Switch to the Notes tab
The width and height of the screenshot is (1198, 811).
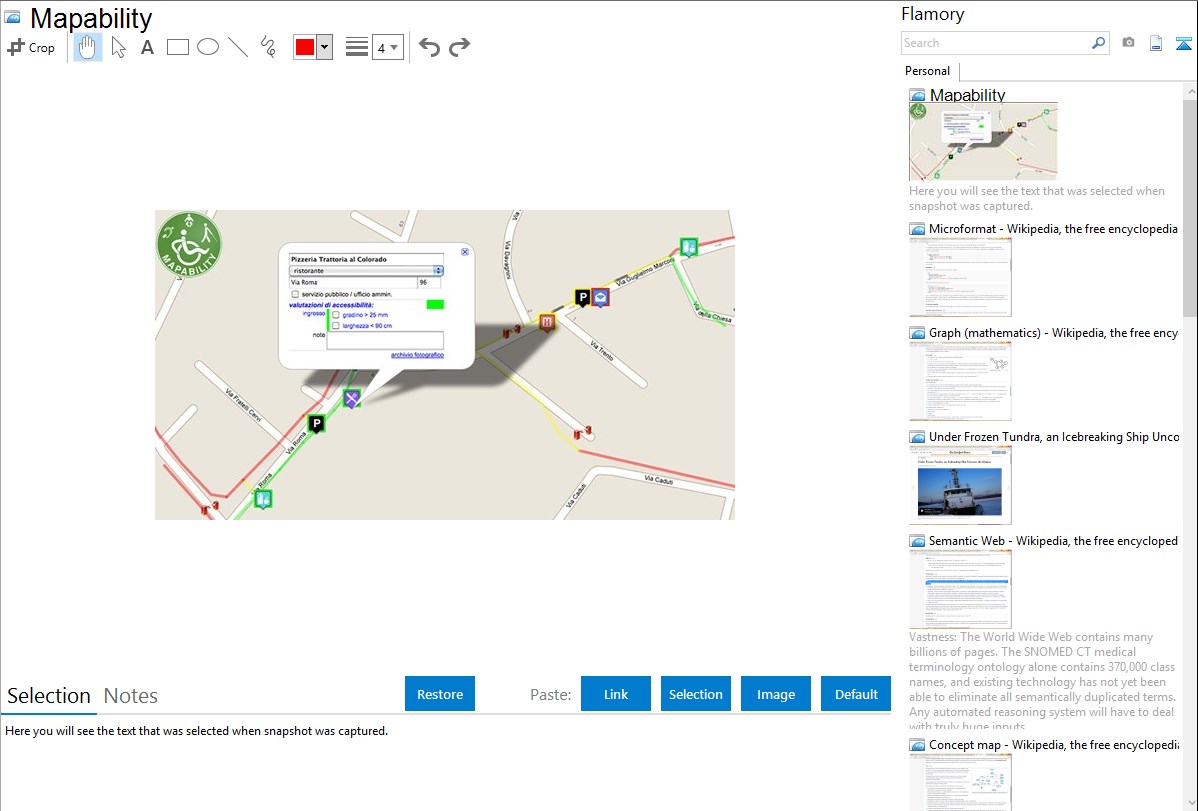coord(131,696)
